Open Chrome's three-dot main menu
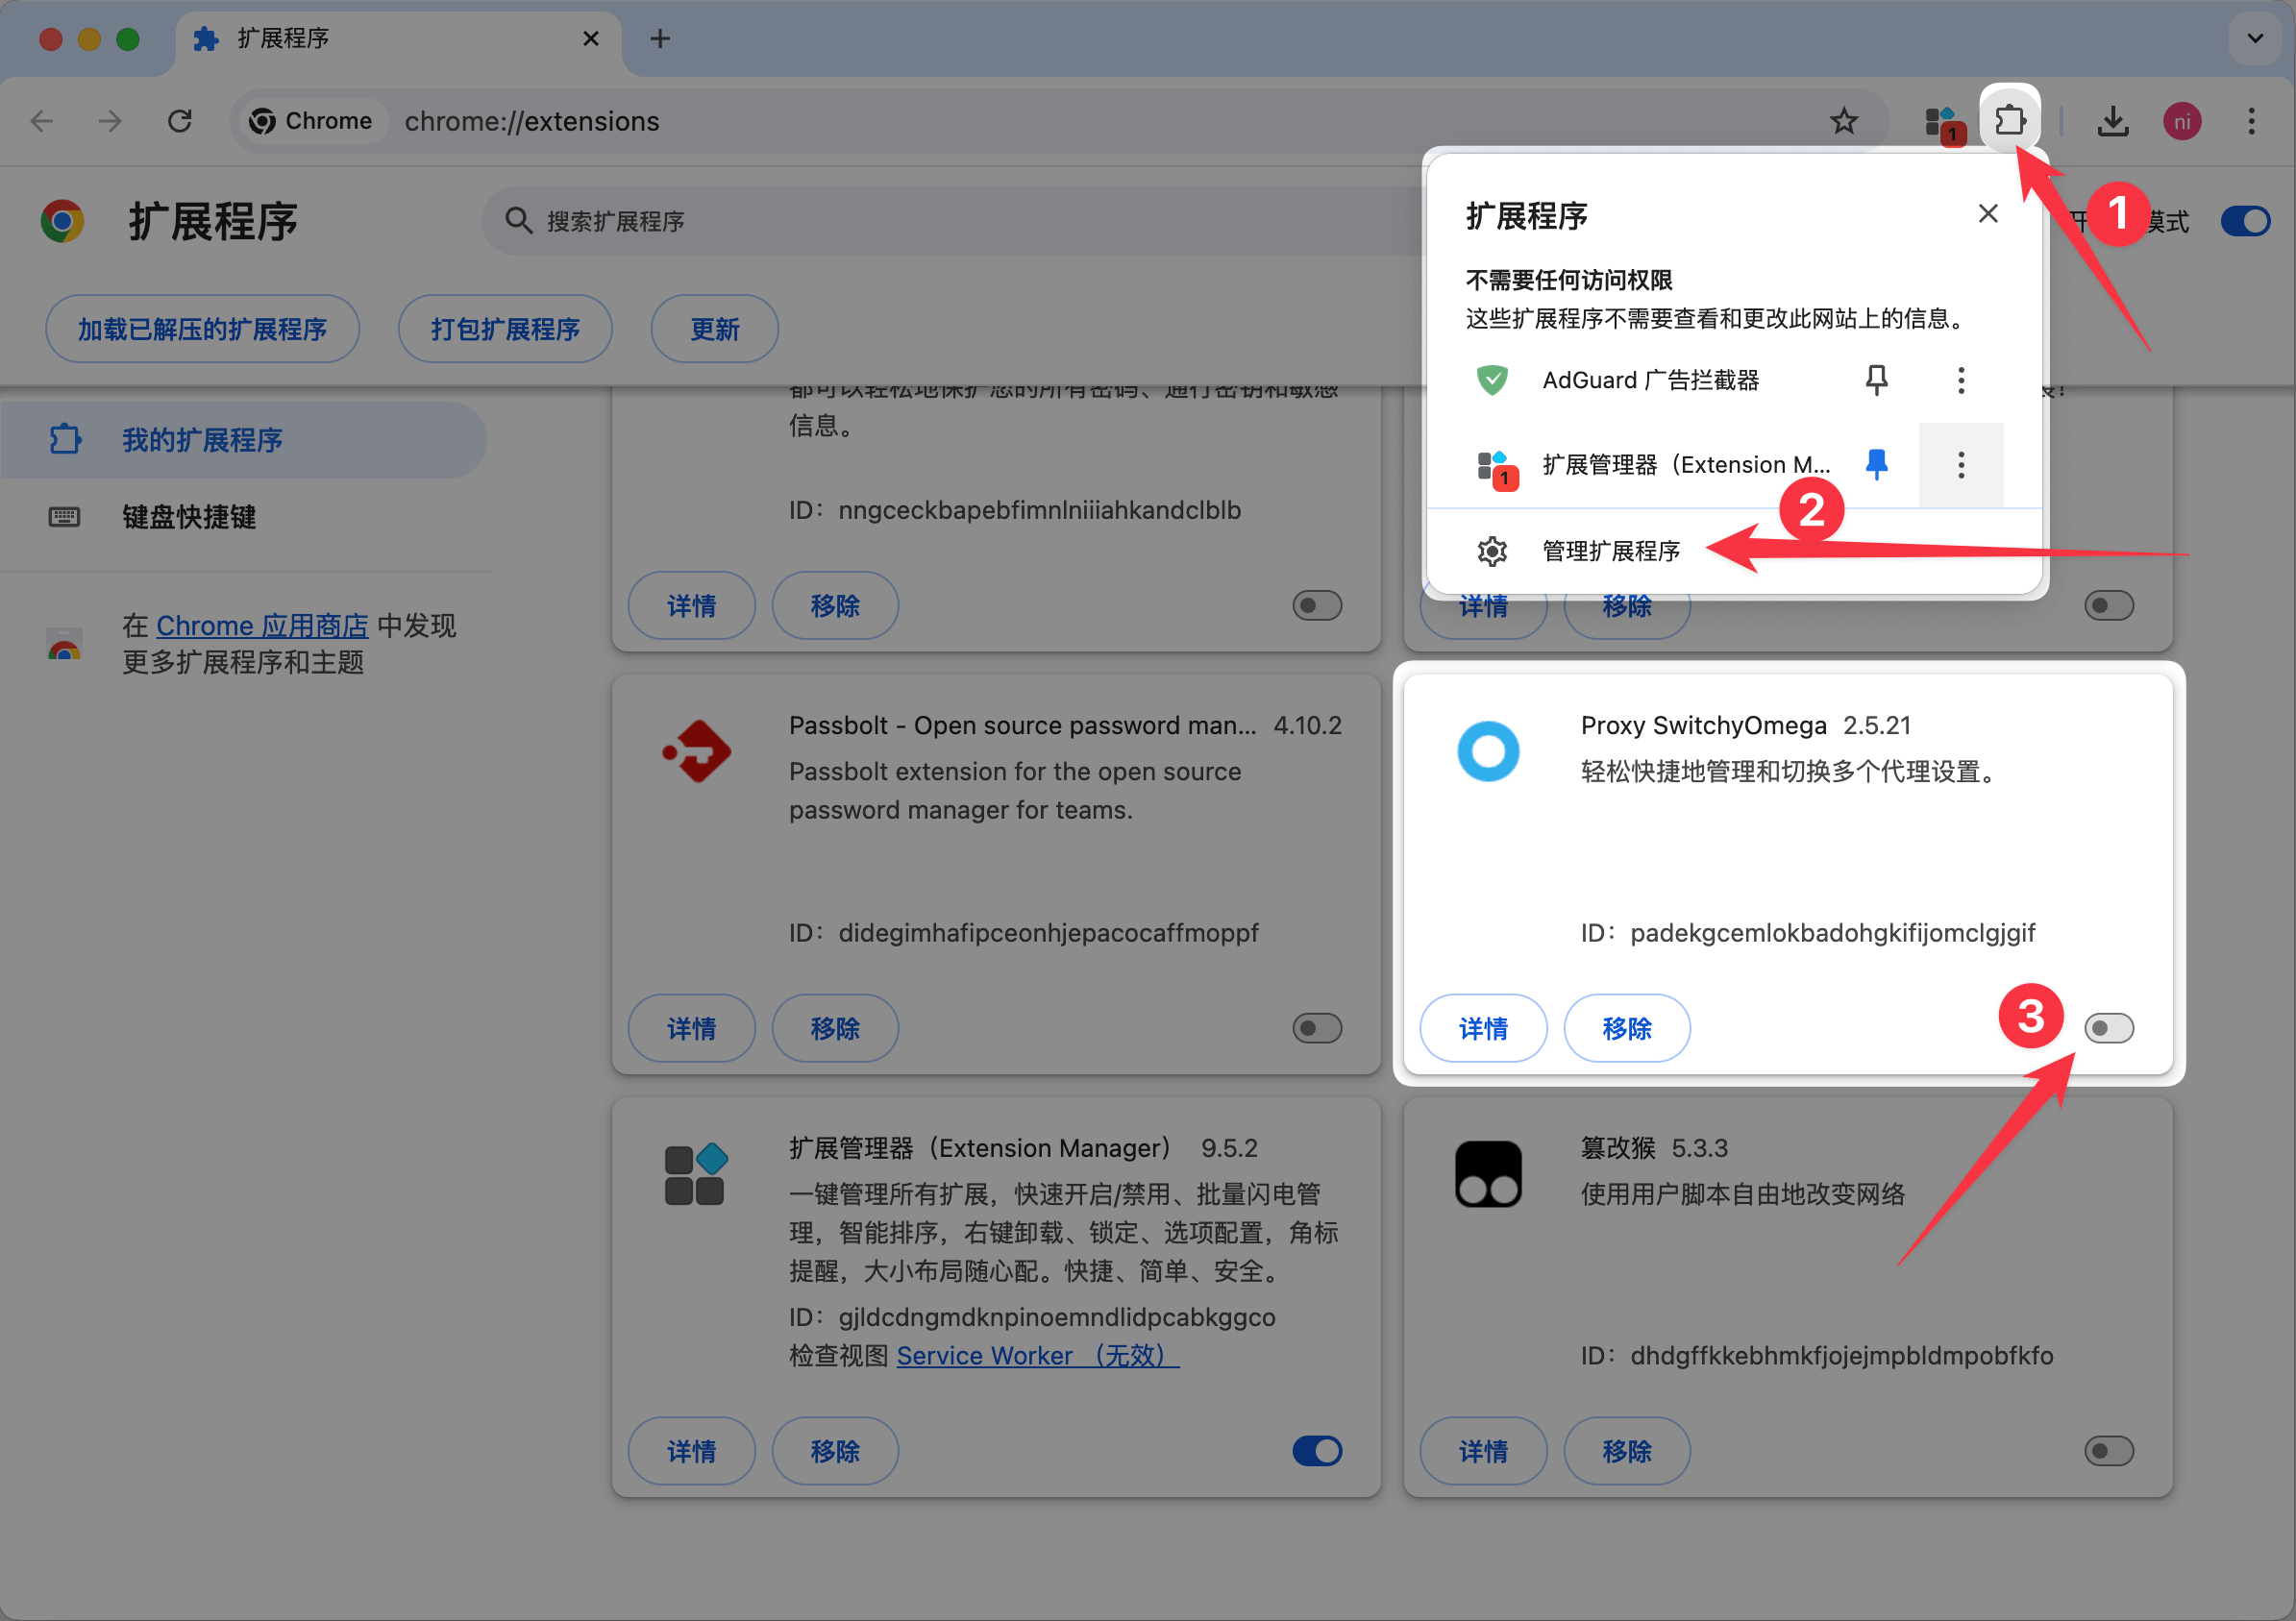Screen dimensions: 2296x1621 (2251, 121)
